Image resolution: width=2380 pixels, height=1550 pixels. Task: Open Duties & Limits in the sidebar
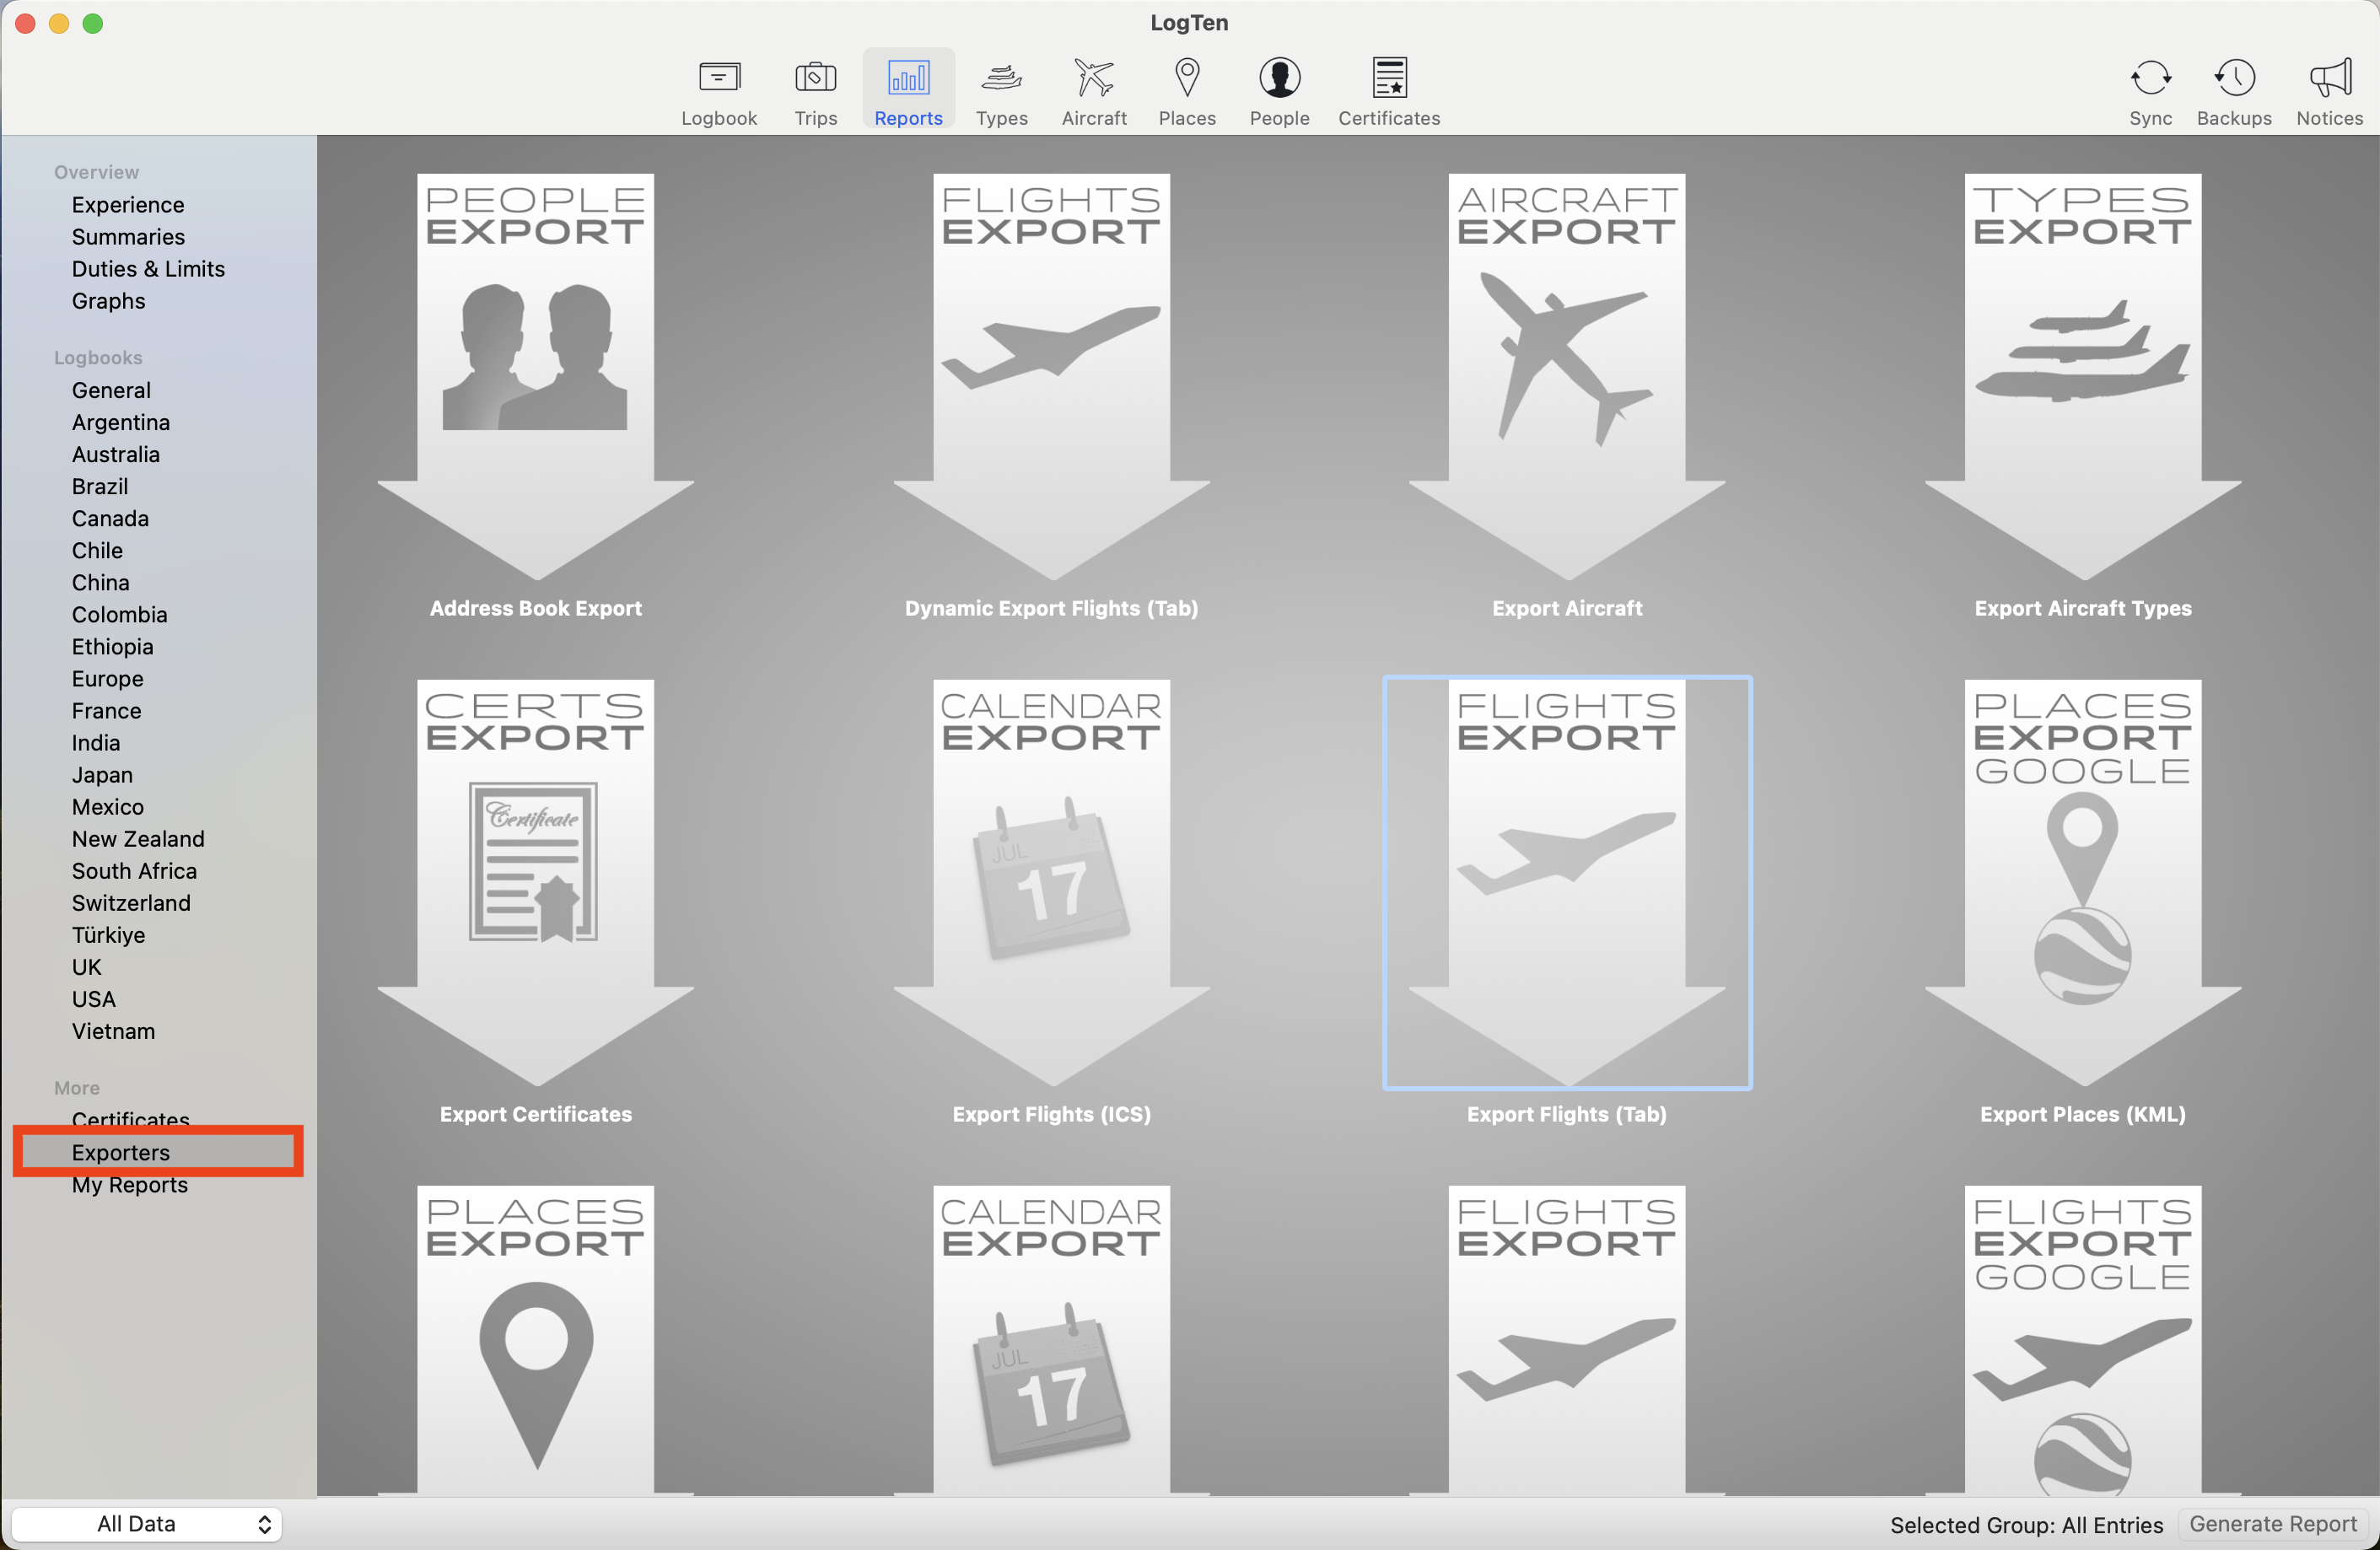[148, 269]
